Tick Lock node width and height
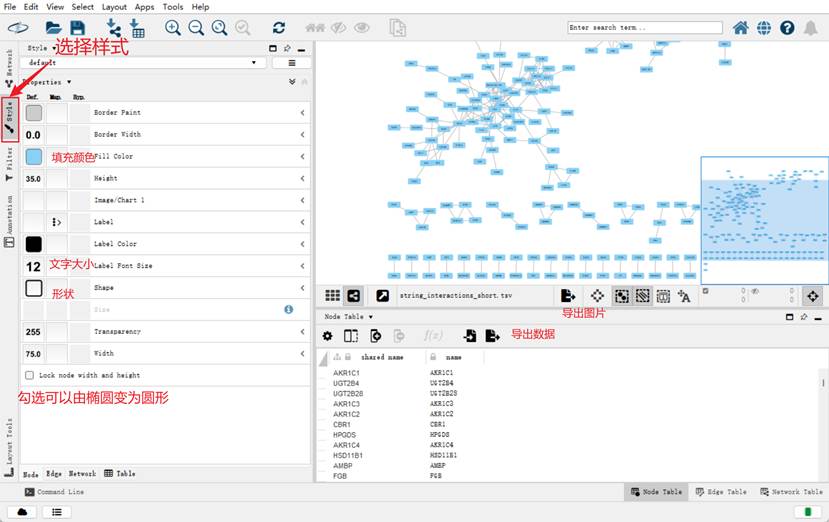The image size is (829, 522). [30, 375]
